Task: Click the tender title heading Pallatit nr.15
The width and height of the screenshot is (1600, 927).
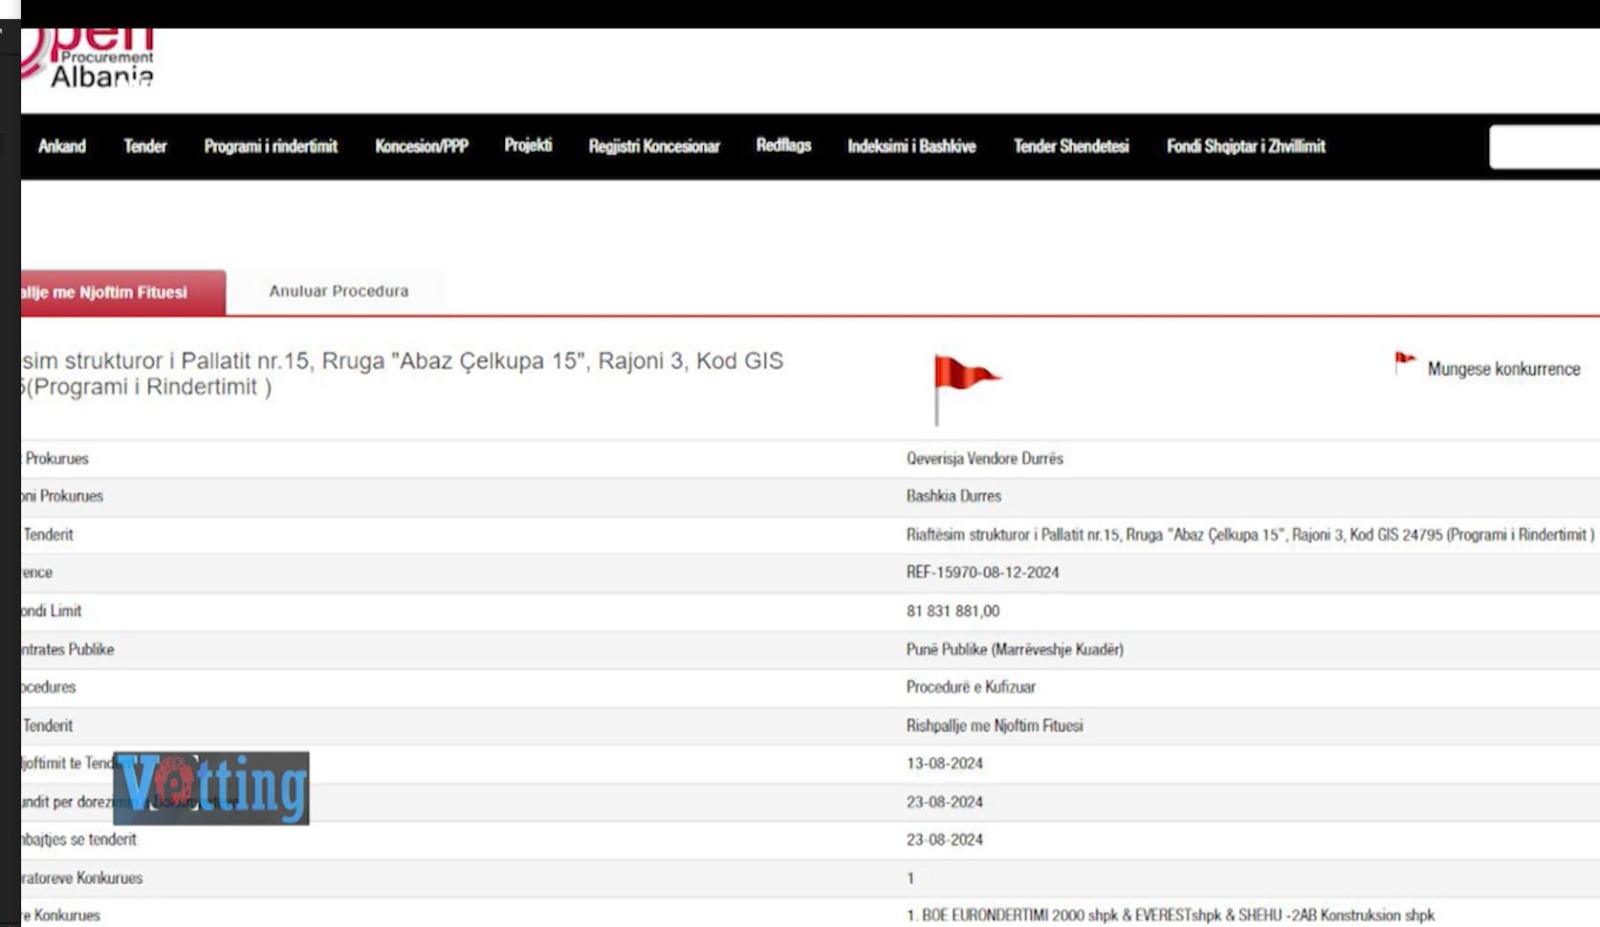Action: (x=402, y=374)
